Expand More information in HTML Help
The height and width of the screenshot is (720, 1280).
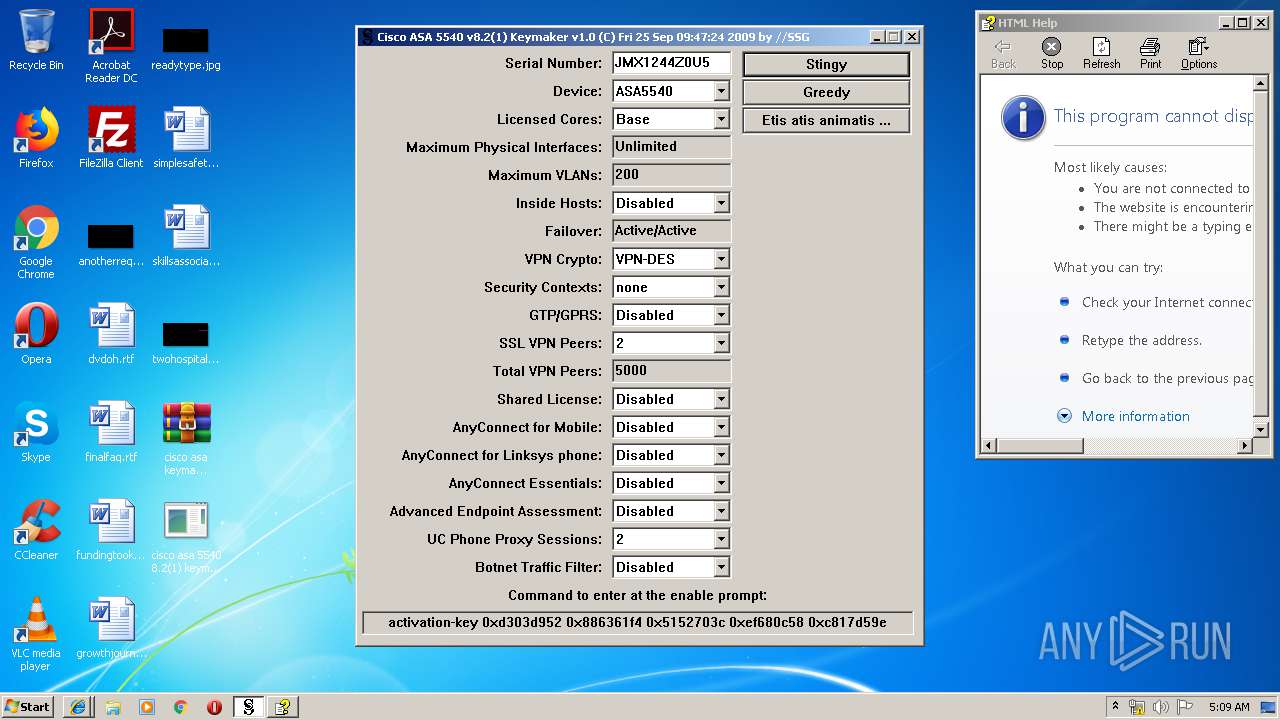(x=1124, y=416)
